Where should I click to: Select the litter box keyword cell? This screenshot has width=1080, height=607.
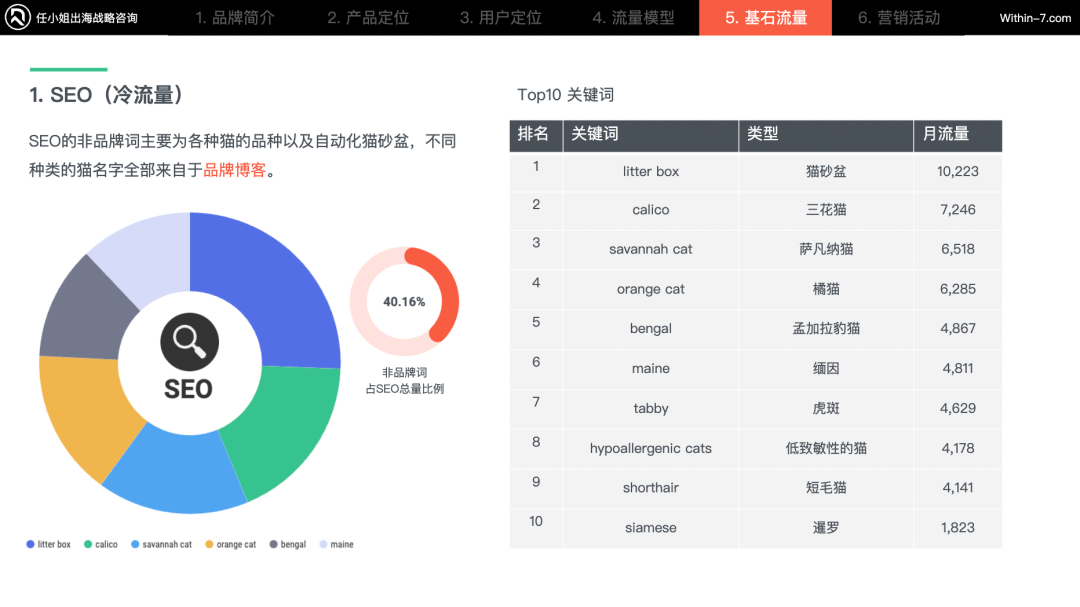tap(651, 172)
